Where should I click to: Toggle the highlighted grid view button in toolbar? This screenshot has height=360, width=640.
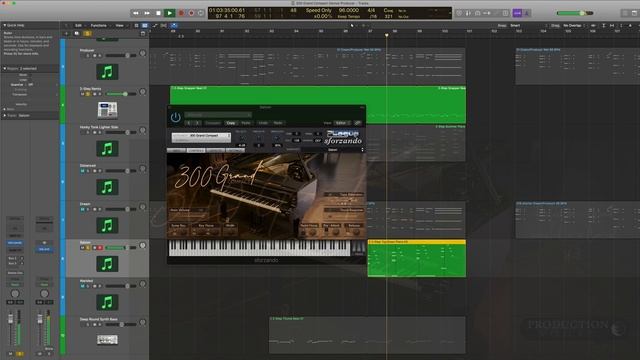(144, 25)
